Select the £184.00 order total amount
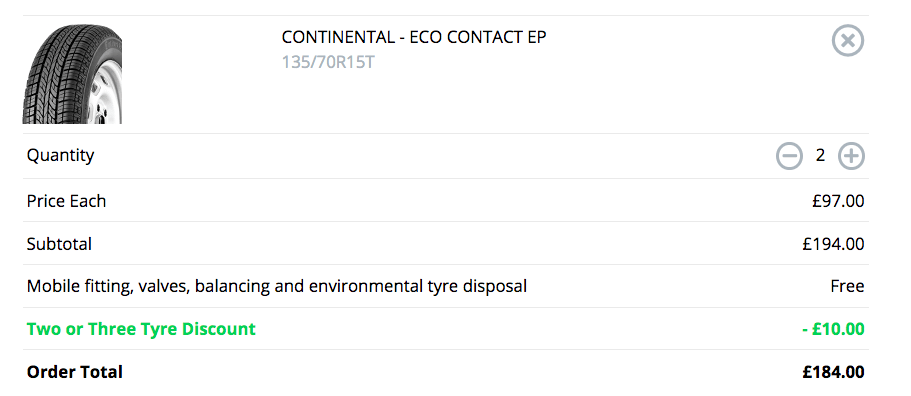 [x=834, y=372]
